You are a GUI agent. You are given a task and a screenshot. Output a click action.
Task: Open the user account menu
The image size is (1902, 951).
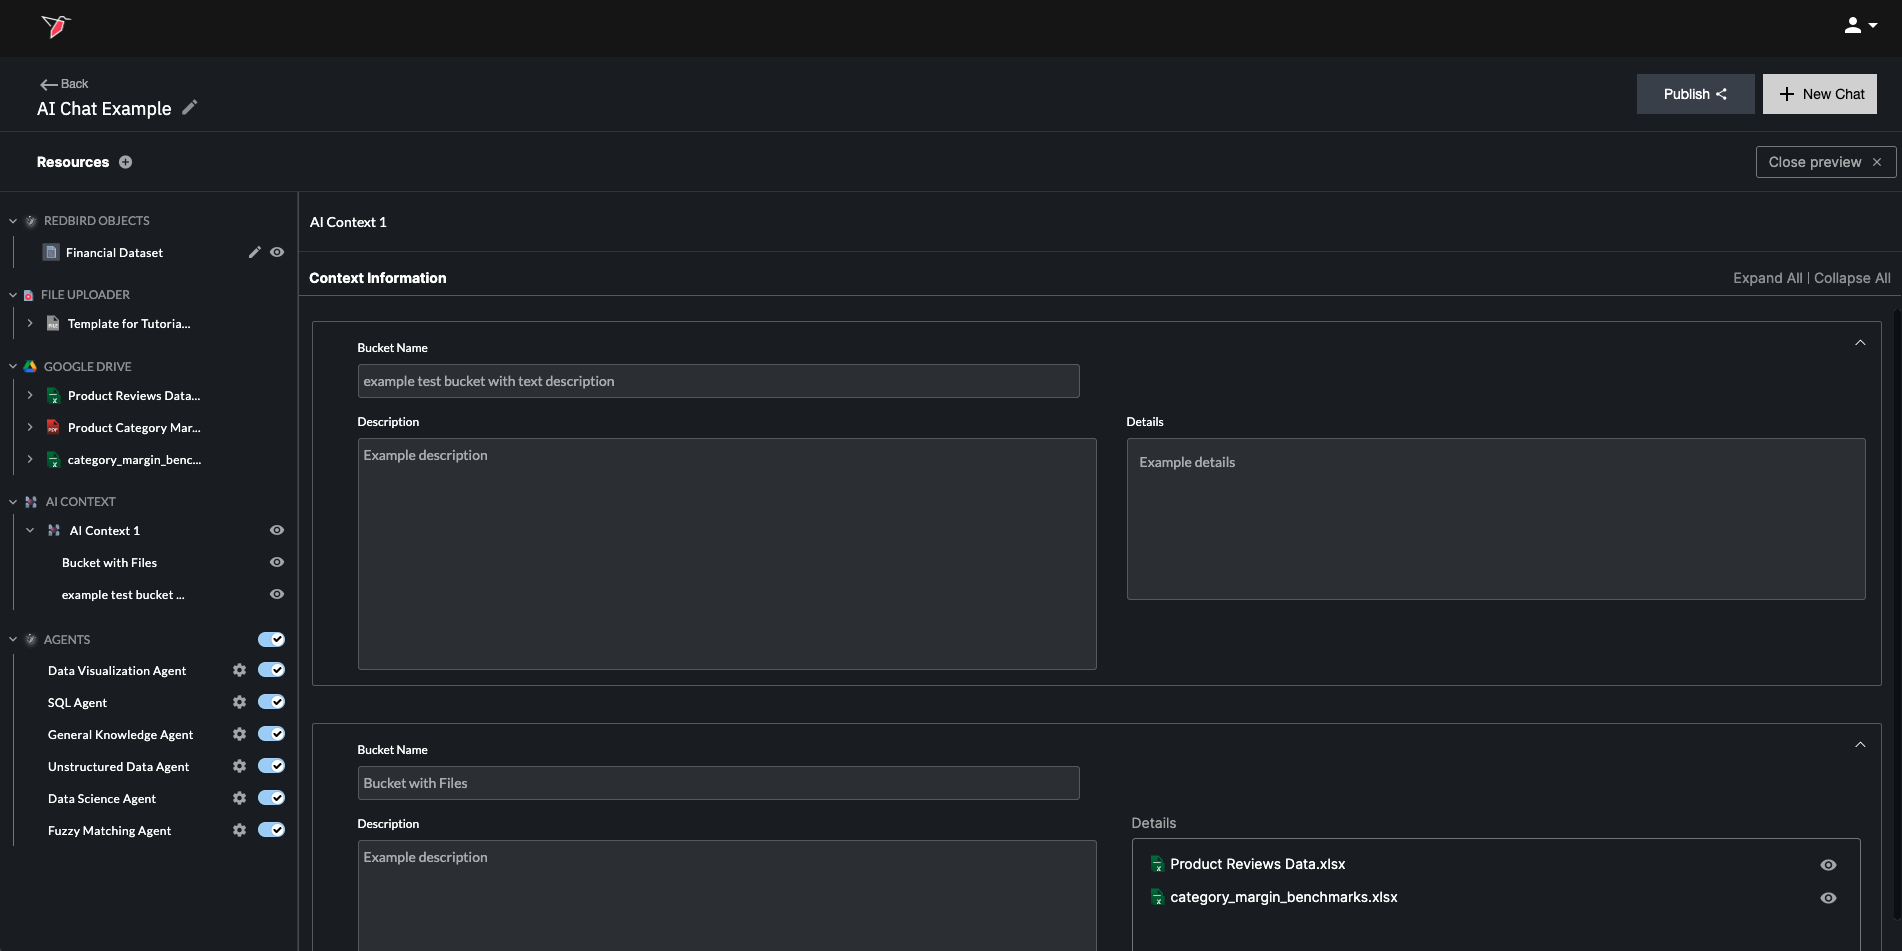click(1860, 26)
